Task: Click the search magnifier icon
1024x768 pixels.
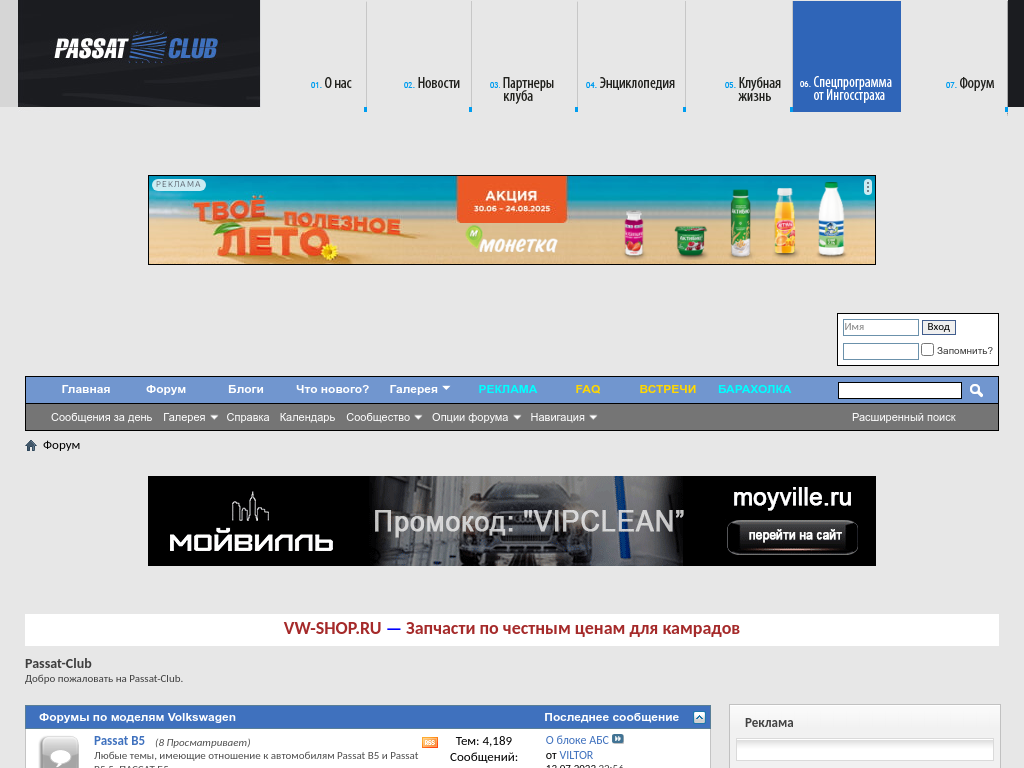Action: (x=976, y=391)
